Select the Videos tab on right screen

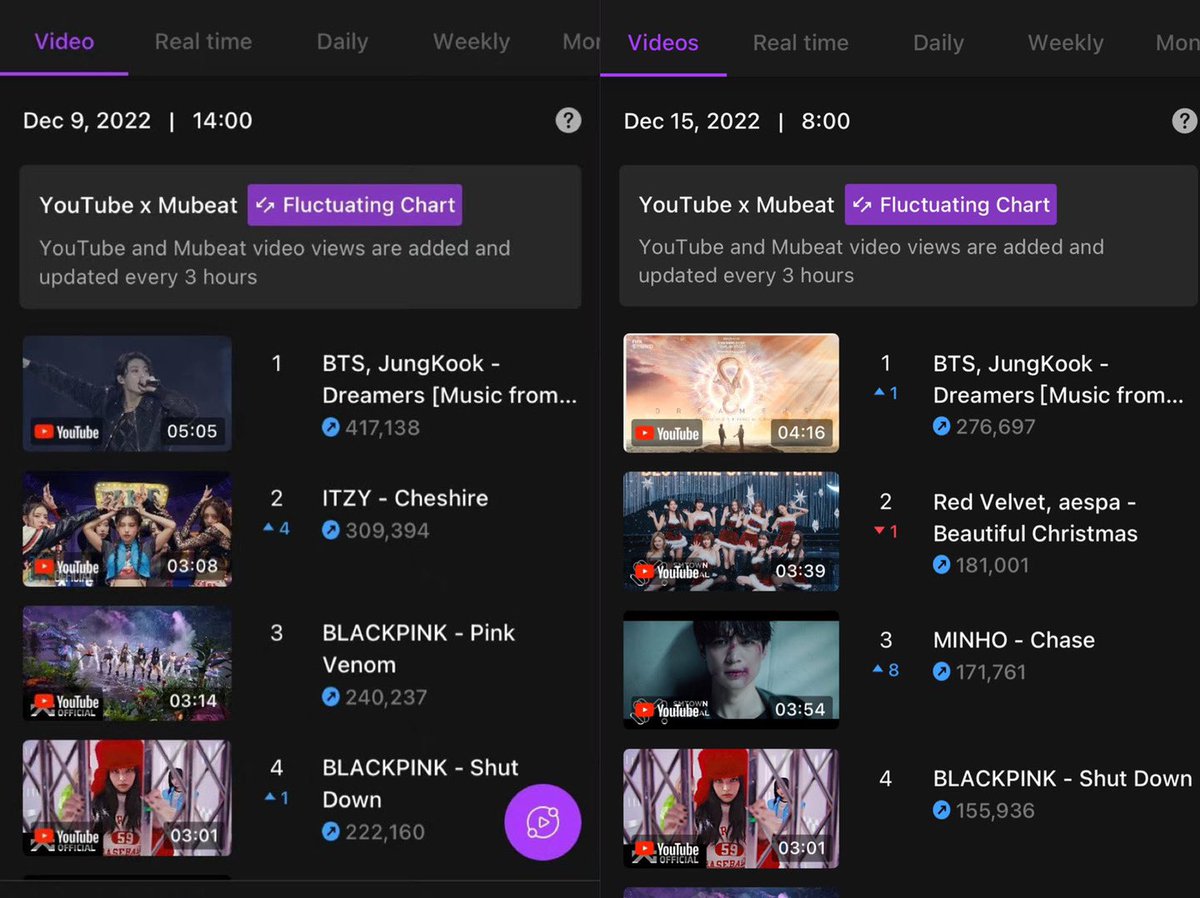pyautogui.click(x=663, y=43)
